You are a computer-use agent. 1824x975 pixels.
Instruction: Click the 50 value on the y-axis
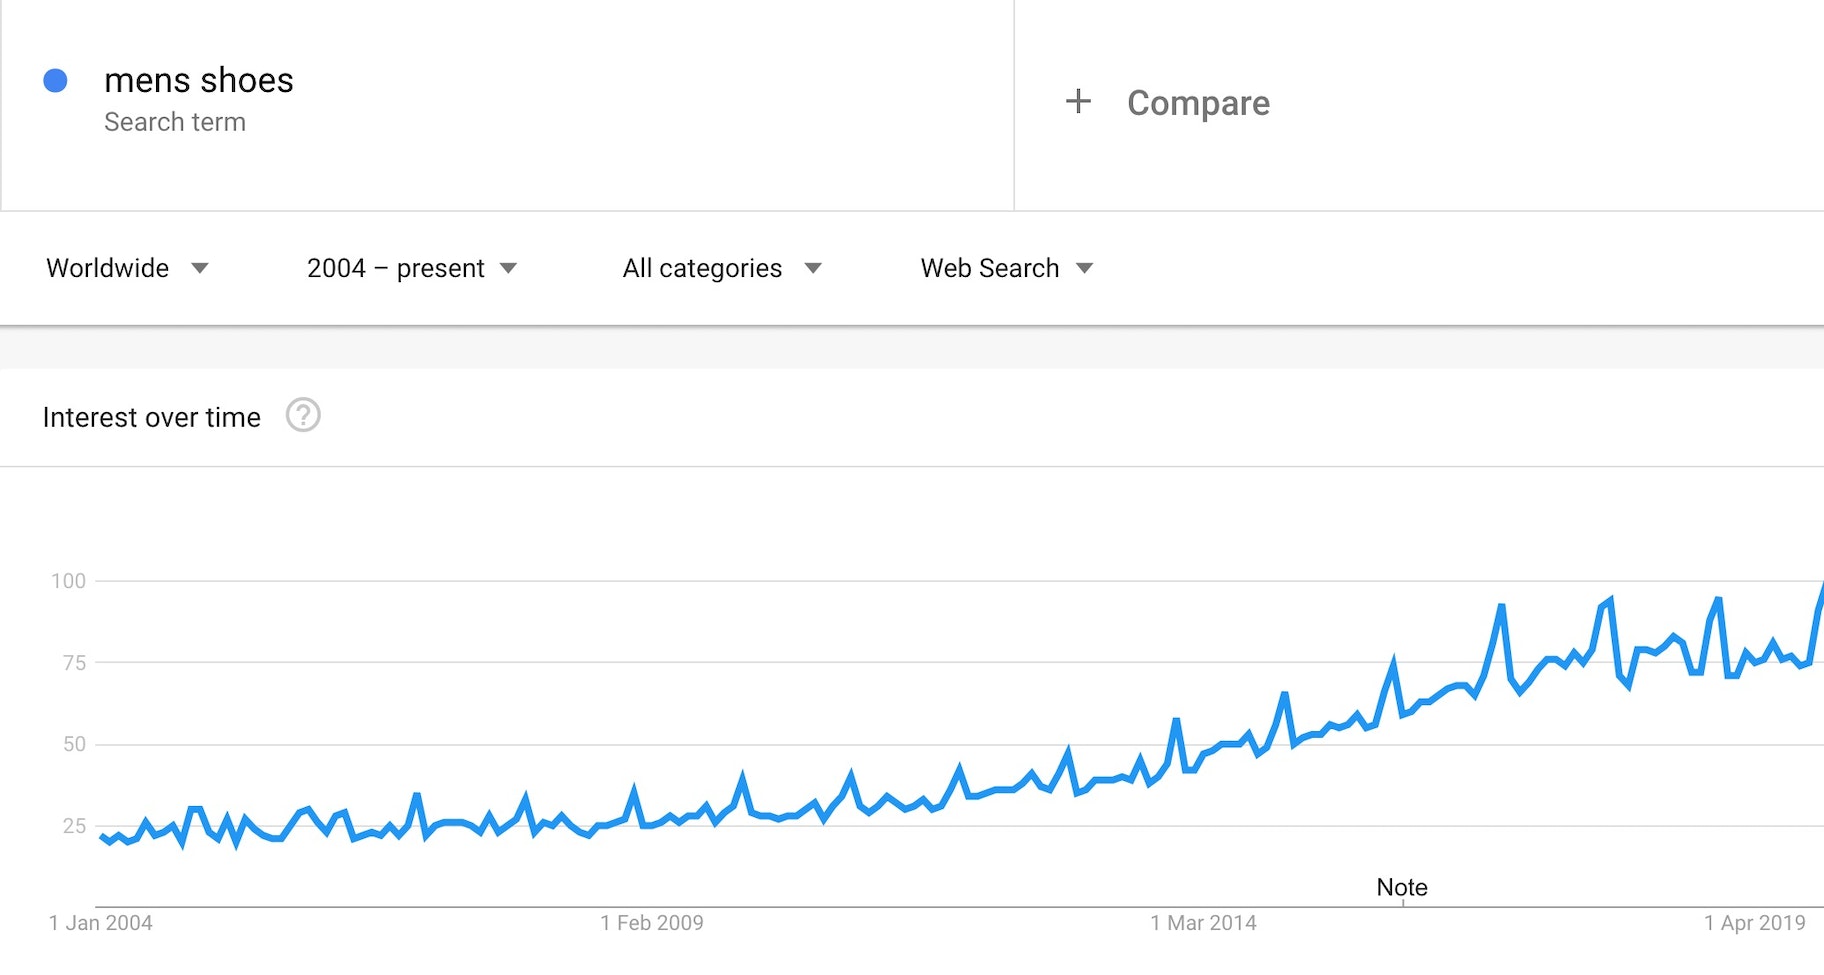(74, 744)
